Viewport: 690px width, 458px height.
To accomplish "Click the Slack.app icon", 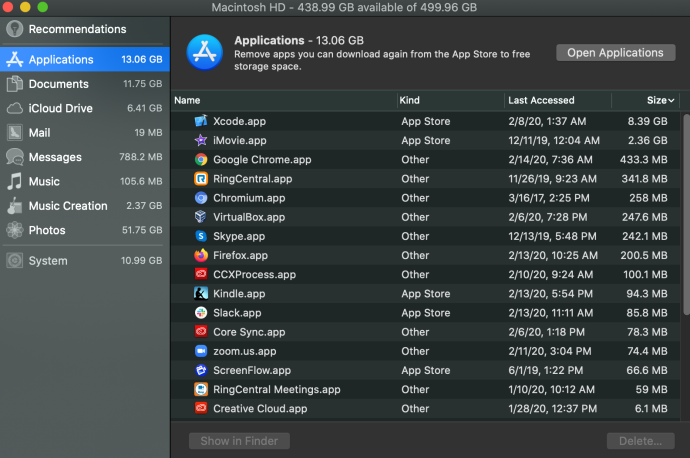I will tap(201, 313).
